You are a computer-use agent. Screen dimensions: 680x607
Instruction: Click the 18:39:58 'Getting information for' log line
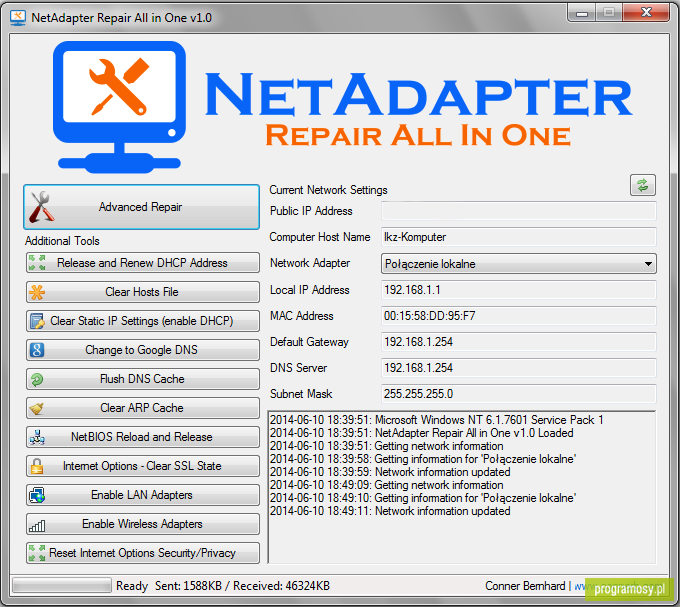point(423,459)
